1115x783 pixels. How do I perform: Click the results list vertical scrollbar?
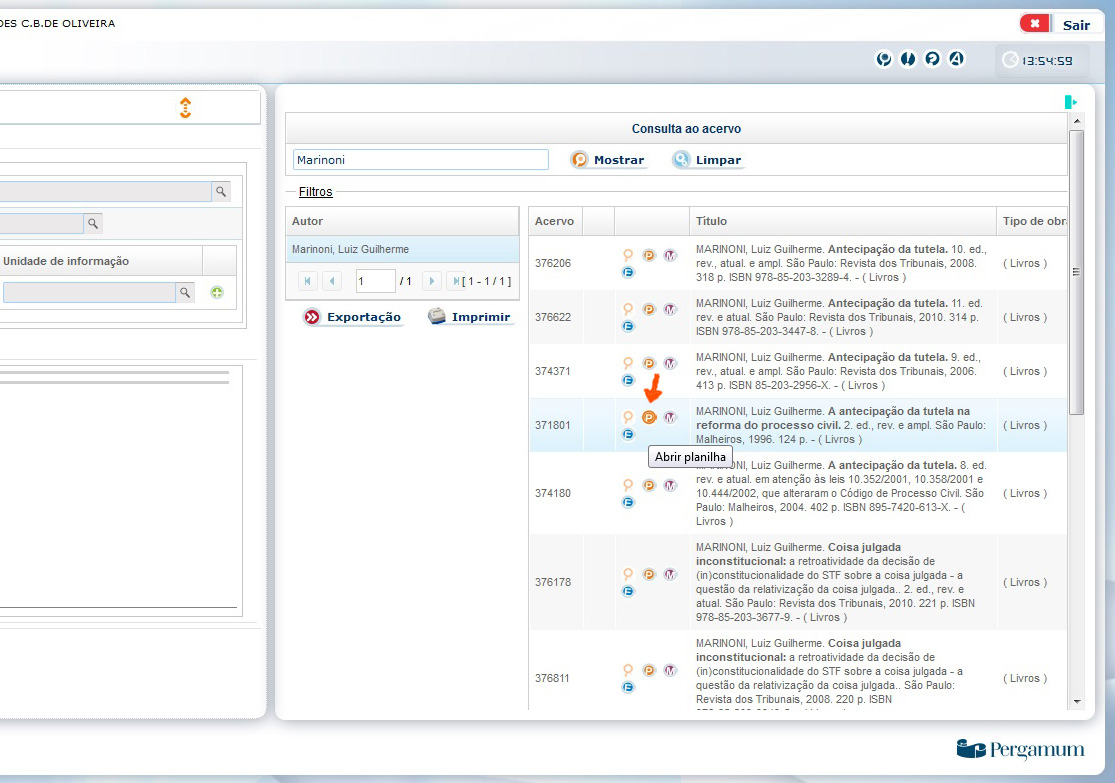click(x=1076, y=271)
